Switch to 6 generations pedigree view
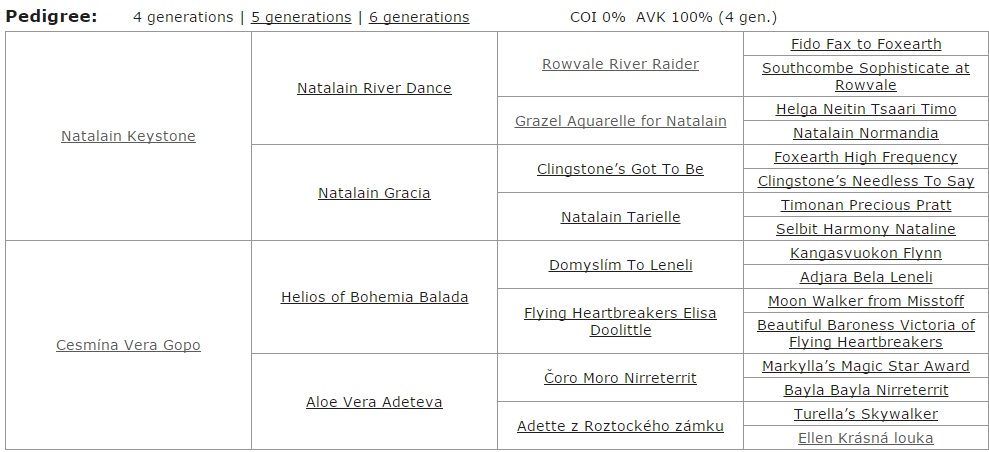The height and width of the screenshot is (452, 989). click(x=419, y=17)
